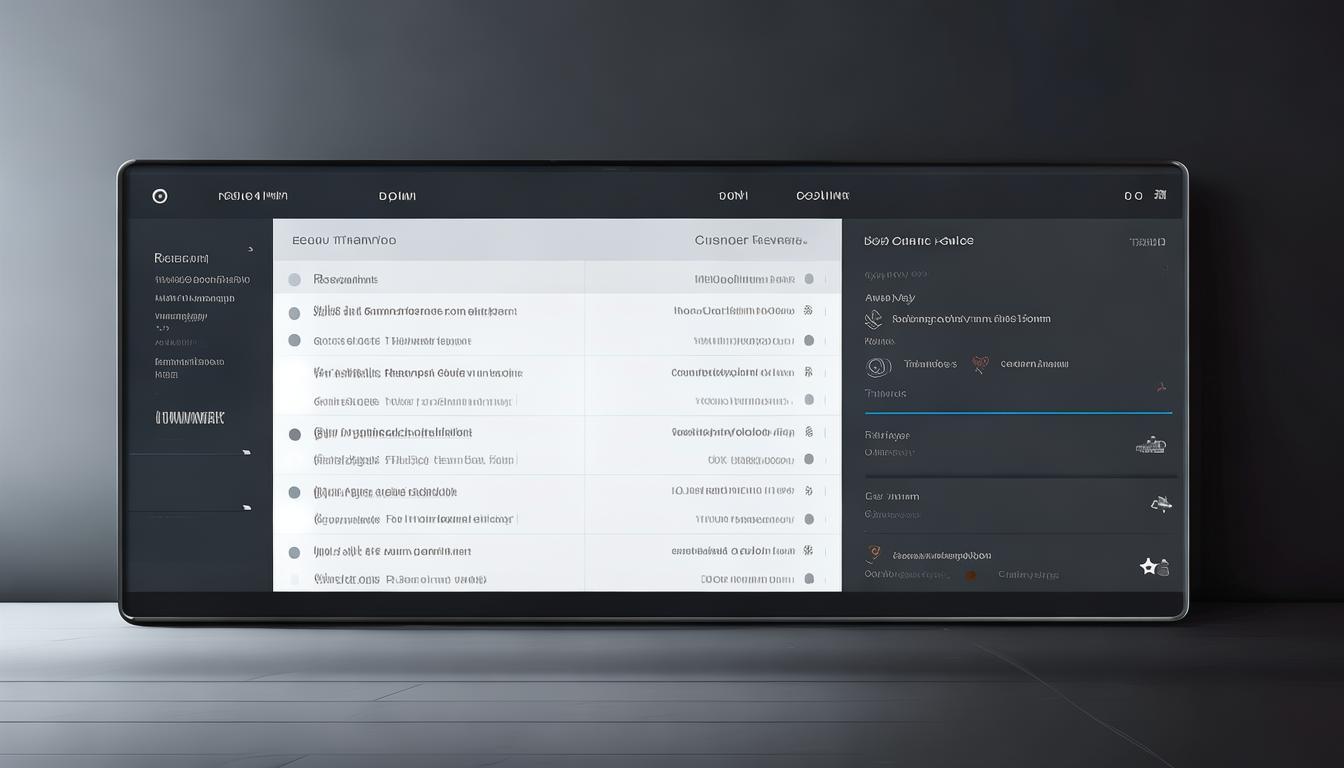
Task: Click the blue progress line in right panel
Action: tap(1018, 412)
